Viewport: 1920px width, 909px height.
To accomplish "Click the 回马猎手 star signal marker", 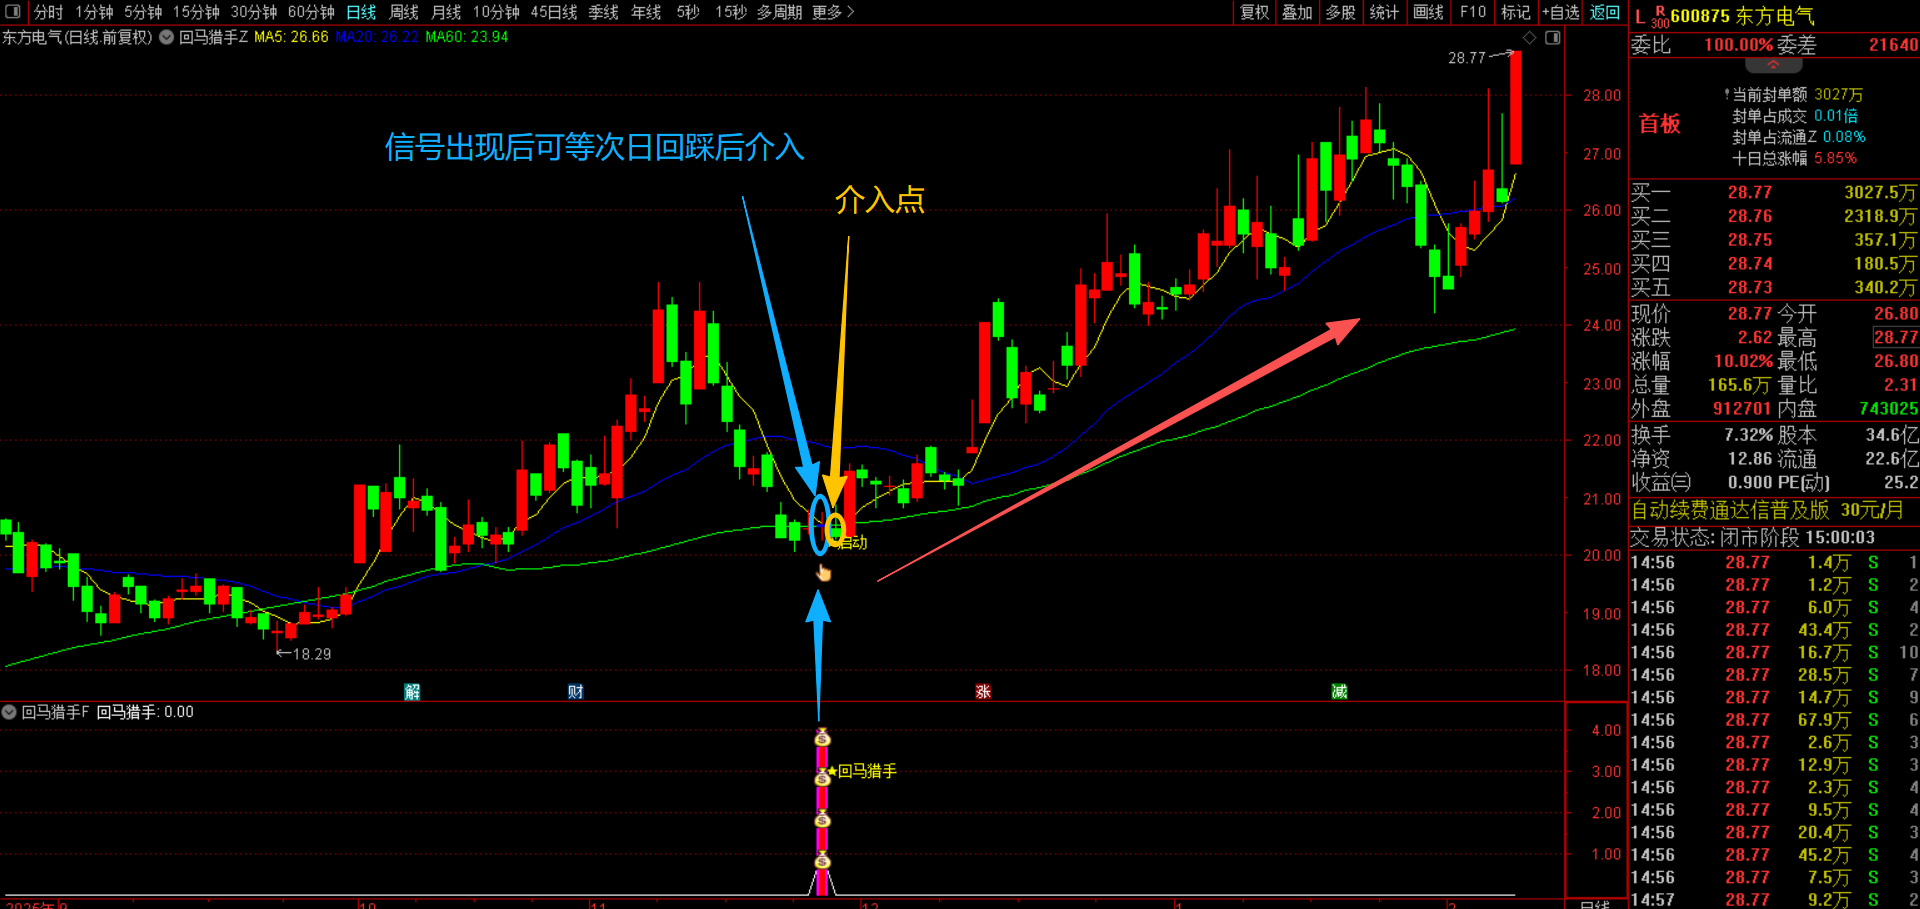I will click(861, 771).
